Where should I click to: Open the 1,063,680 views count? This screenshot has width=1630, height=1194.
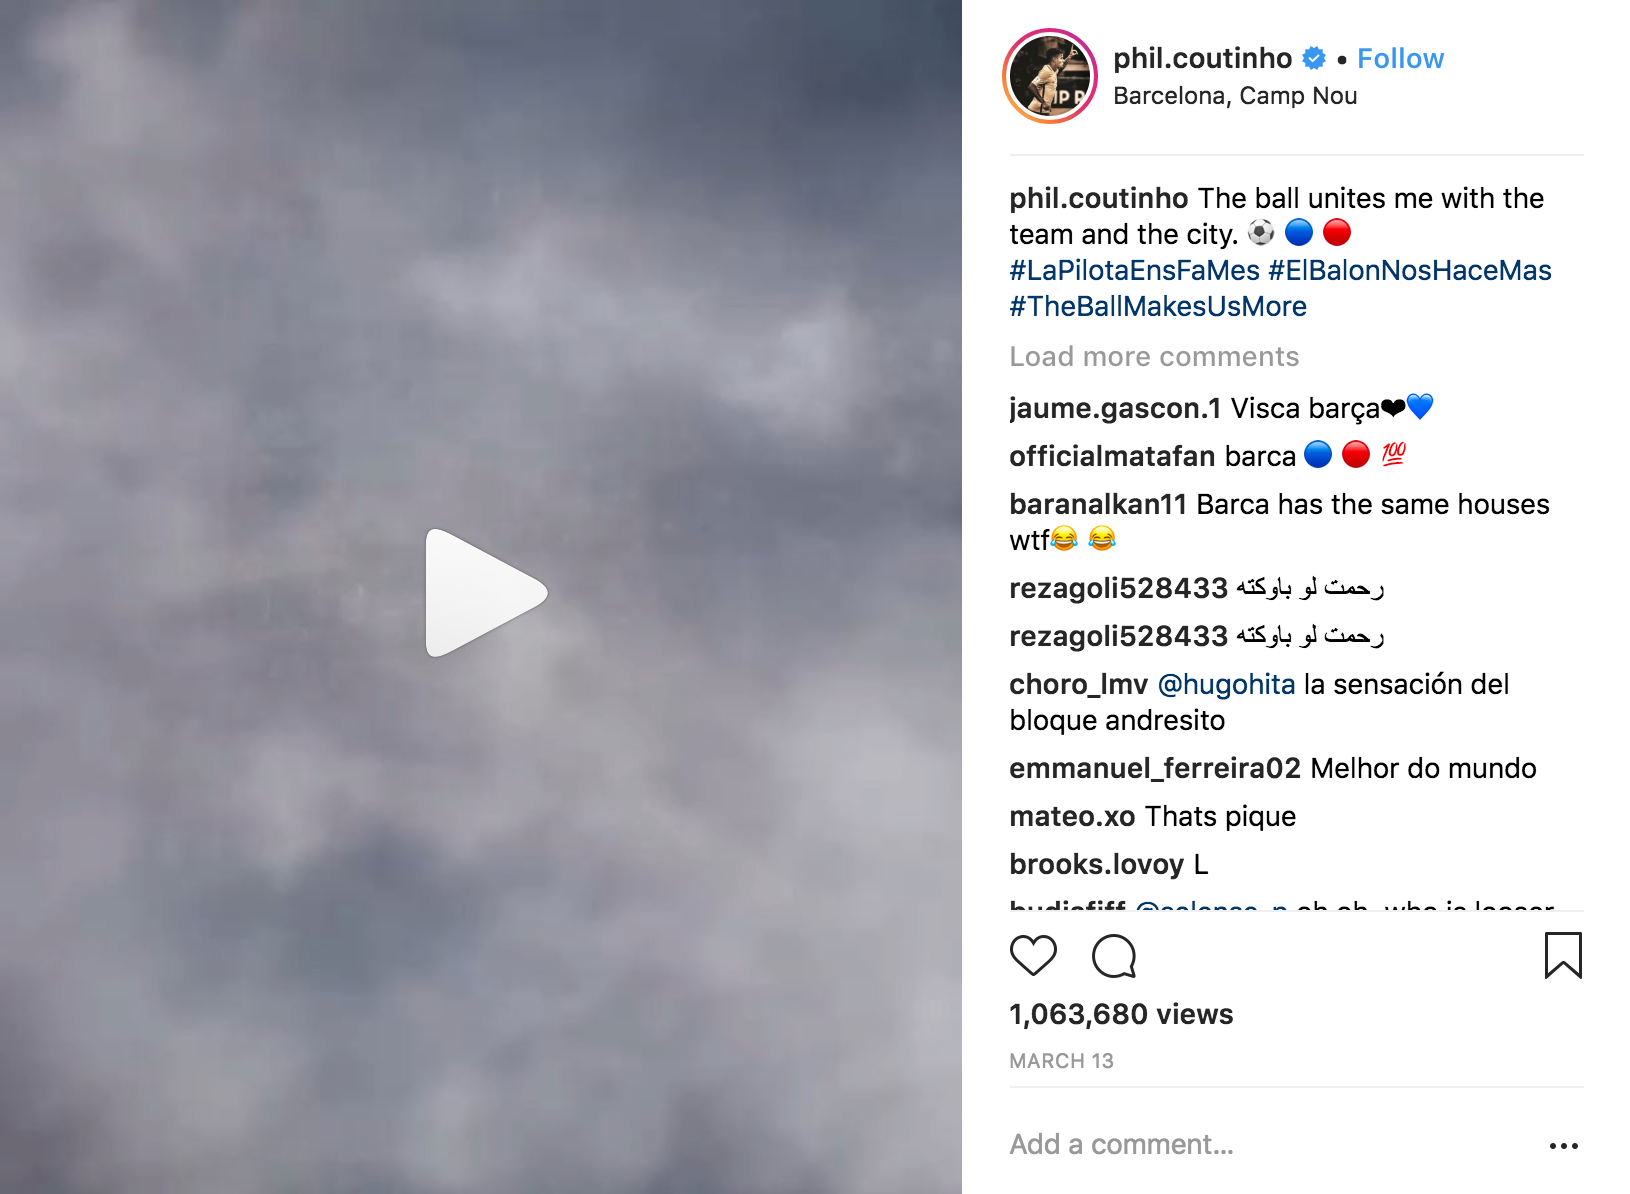pos(1121,1015)
